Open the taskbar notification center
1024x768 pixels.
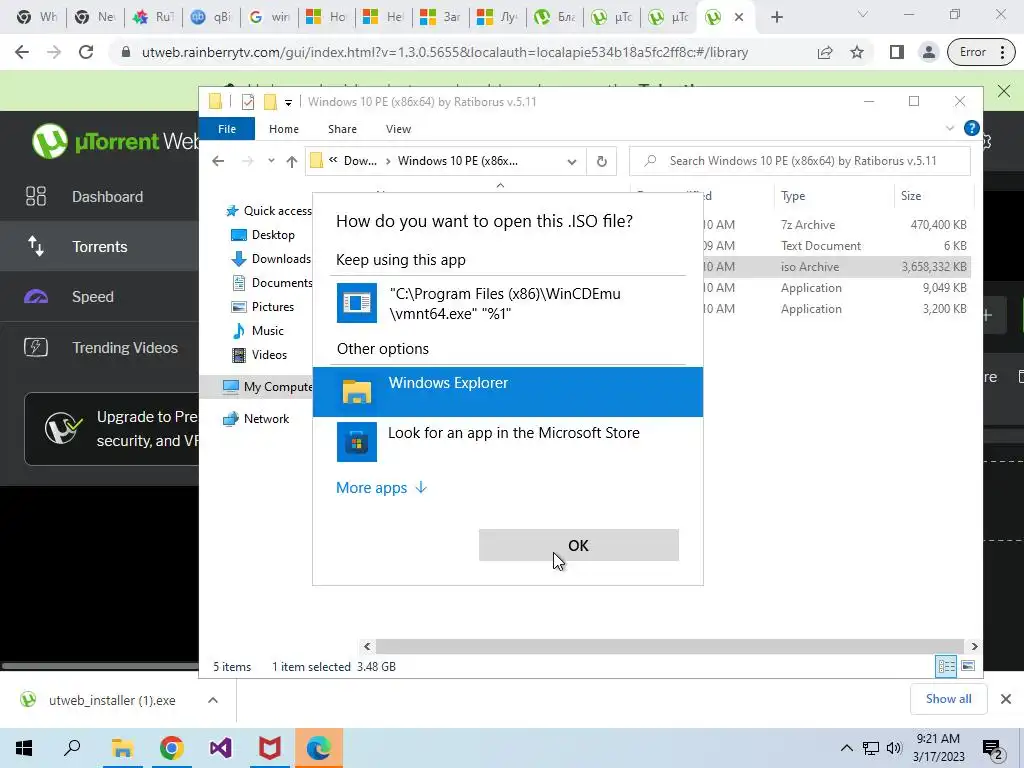point(993,749)
